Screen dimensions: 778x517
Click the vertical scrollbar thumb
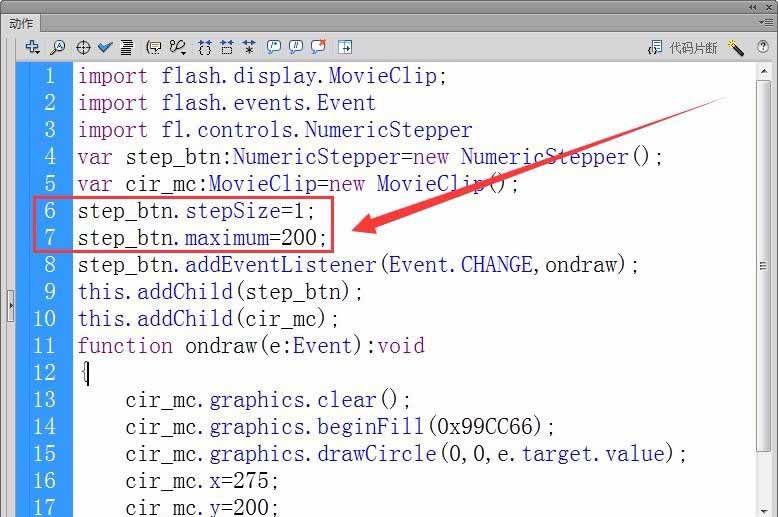[x=763, y=266]
